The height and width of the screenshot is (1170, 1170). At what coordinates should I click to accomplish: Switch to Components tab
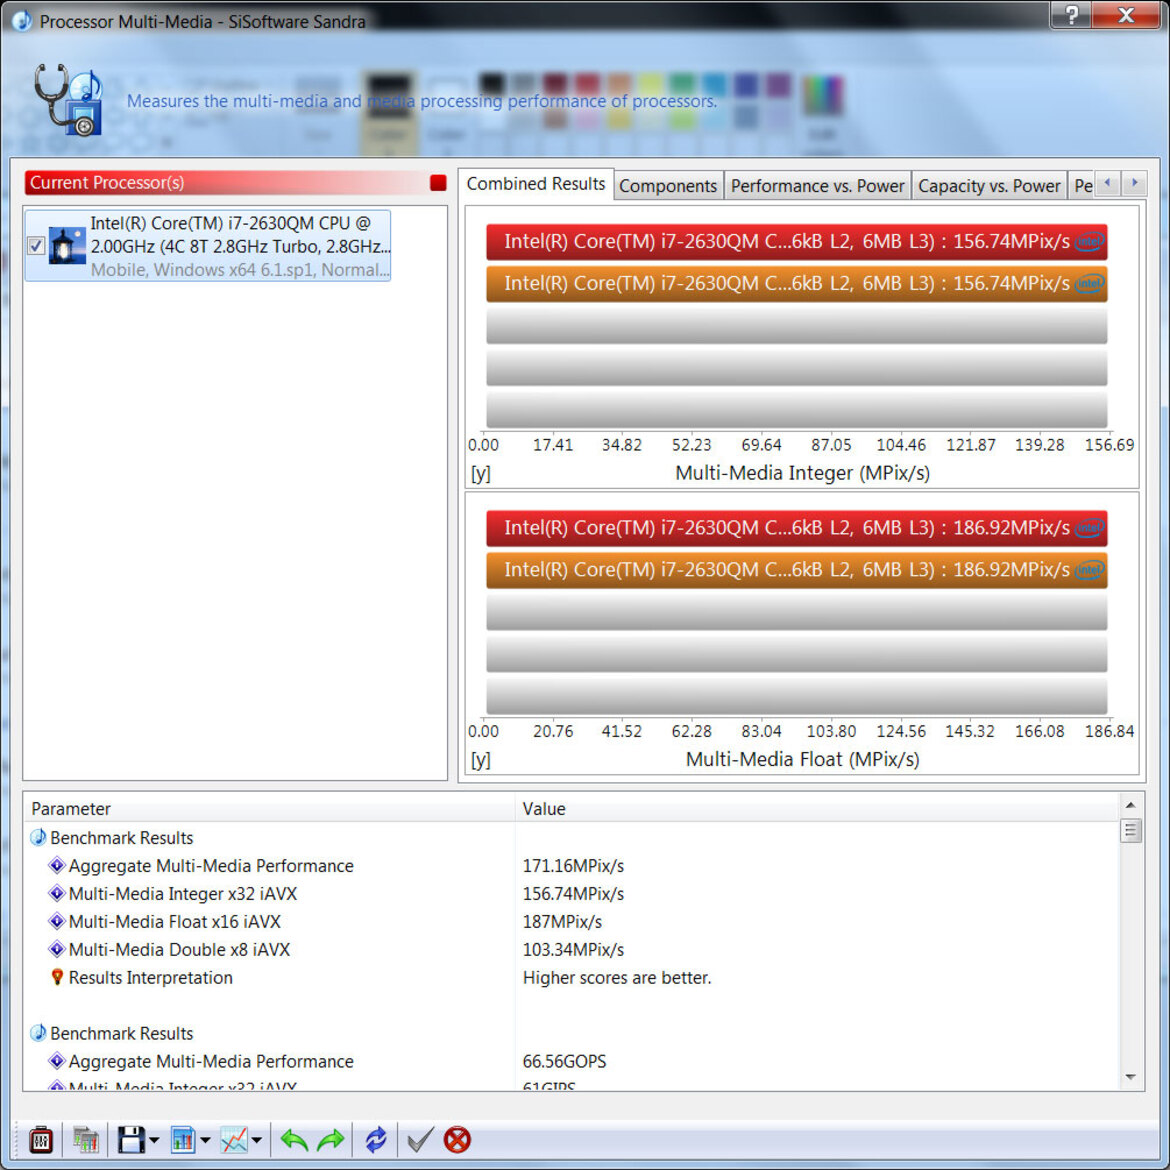668,186
